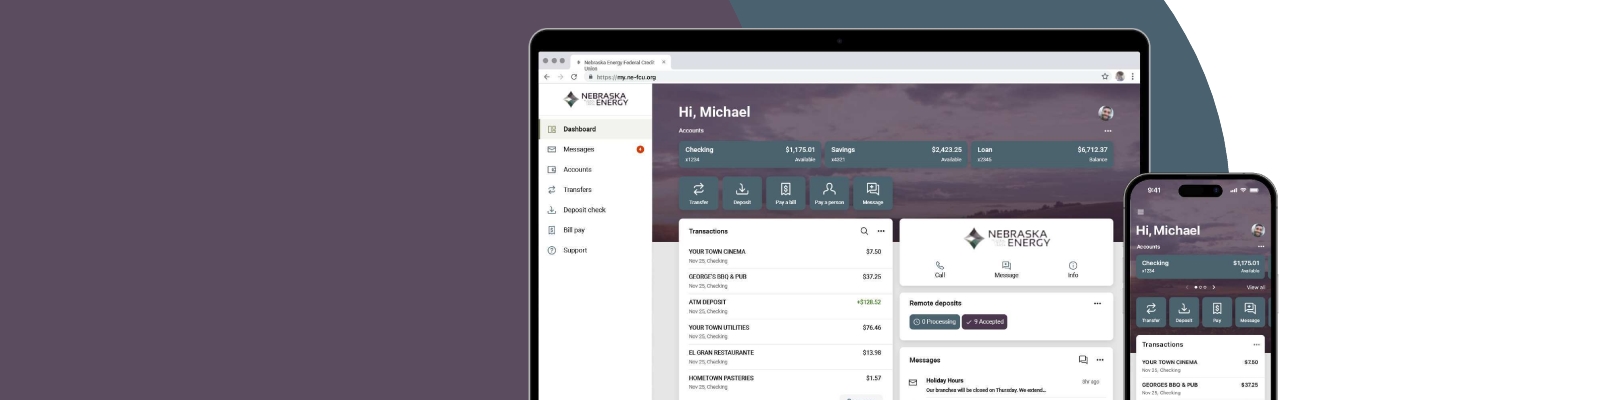Select the Checking account card on desktop
The height and width of the screenshot is (400, 1600).
tap(750, 154)
